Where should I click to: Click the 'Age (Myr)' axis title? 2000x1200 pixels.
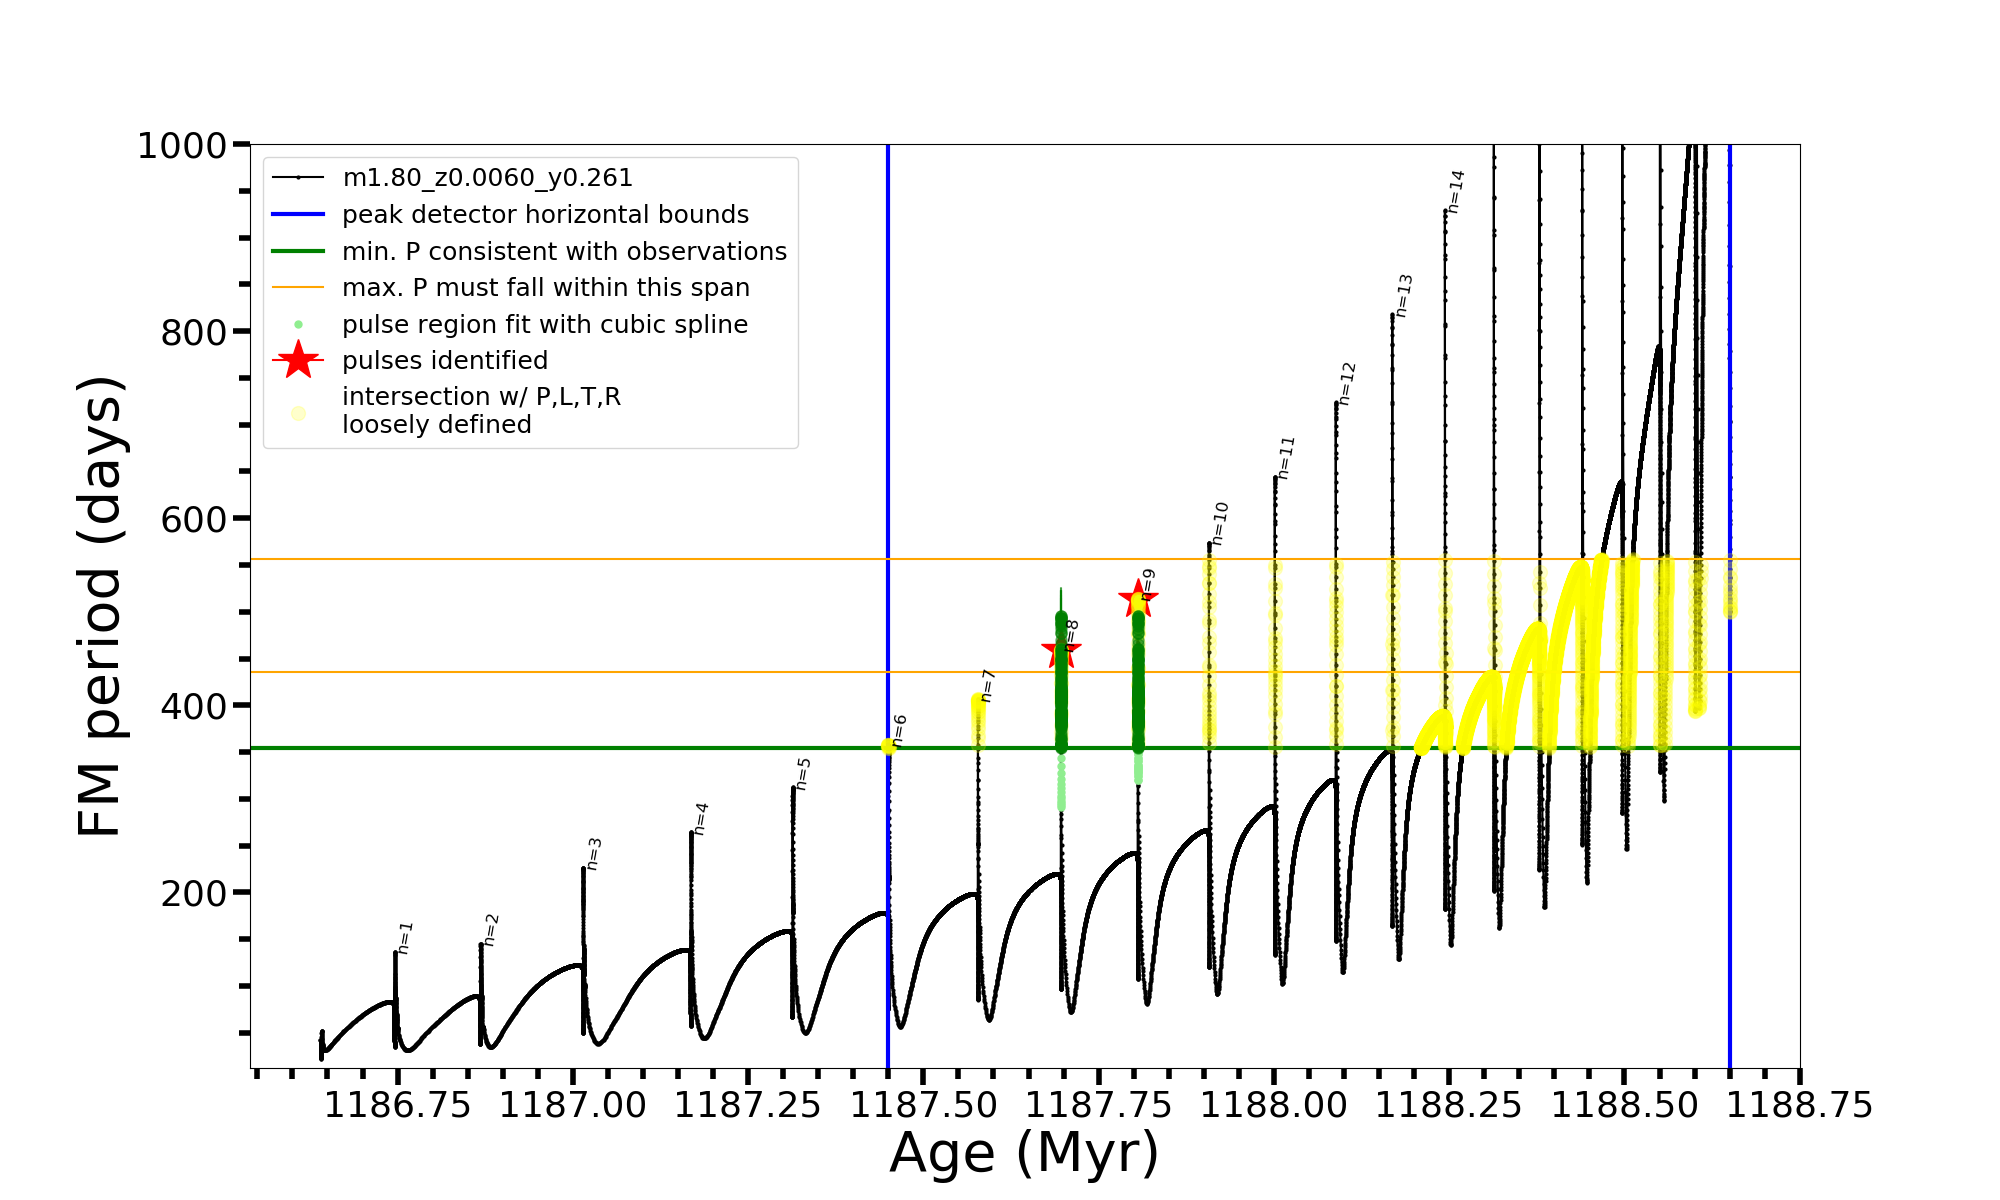click(1024, 1153)
